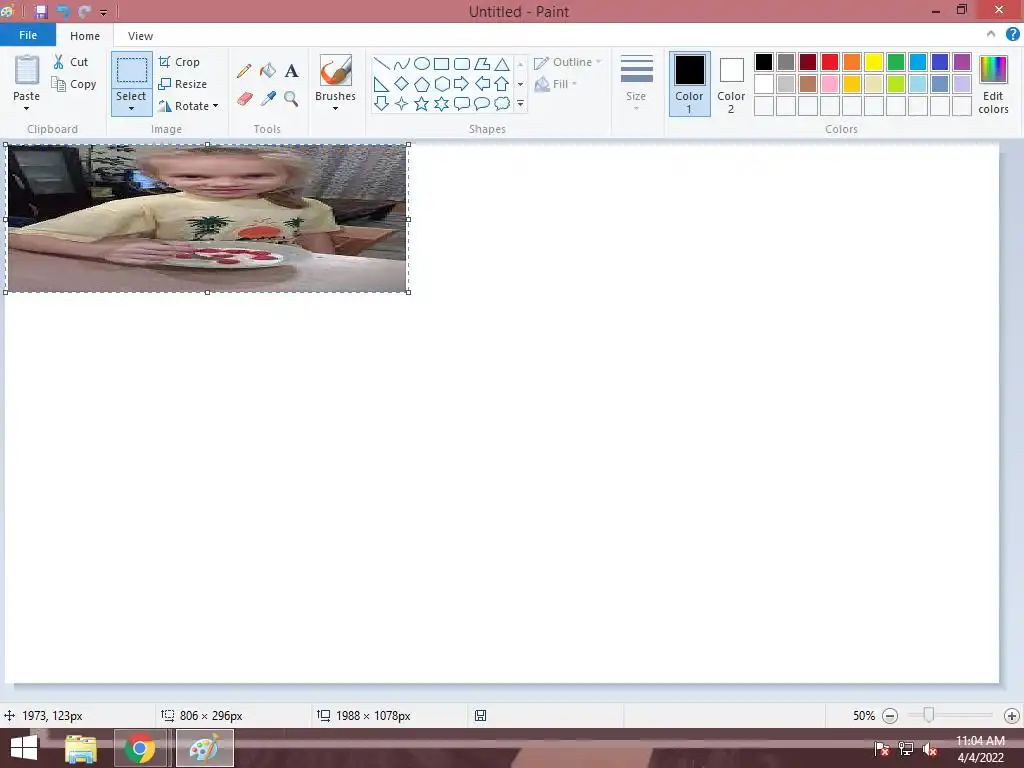Select the Eraser tool

(x=244, y=99)
